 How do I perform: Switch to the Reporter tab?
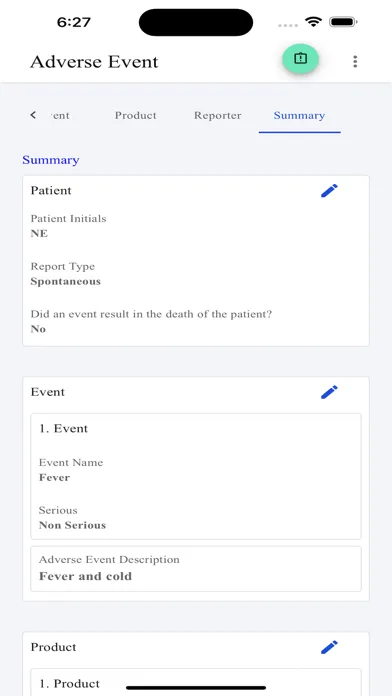pos(218,115)
